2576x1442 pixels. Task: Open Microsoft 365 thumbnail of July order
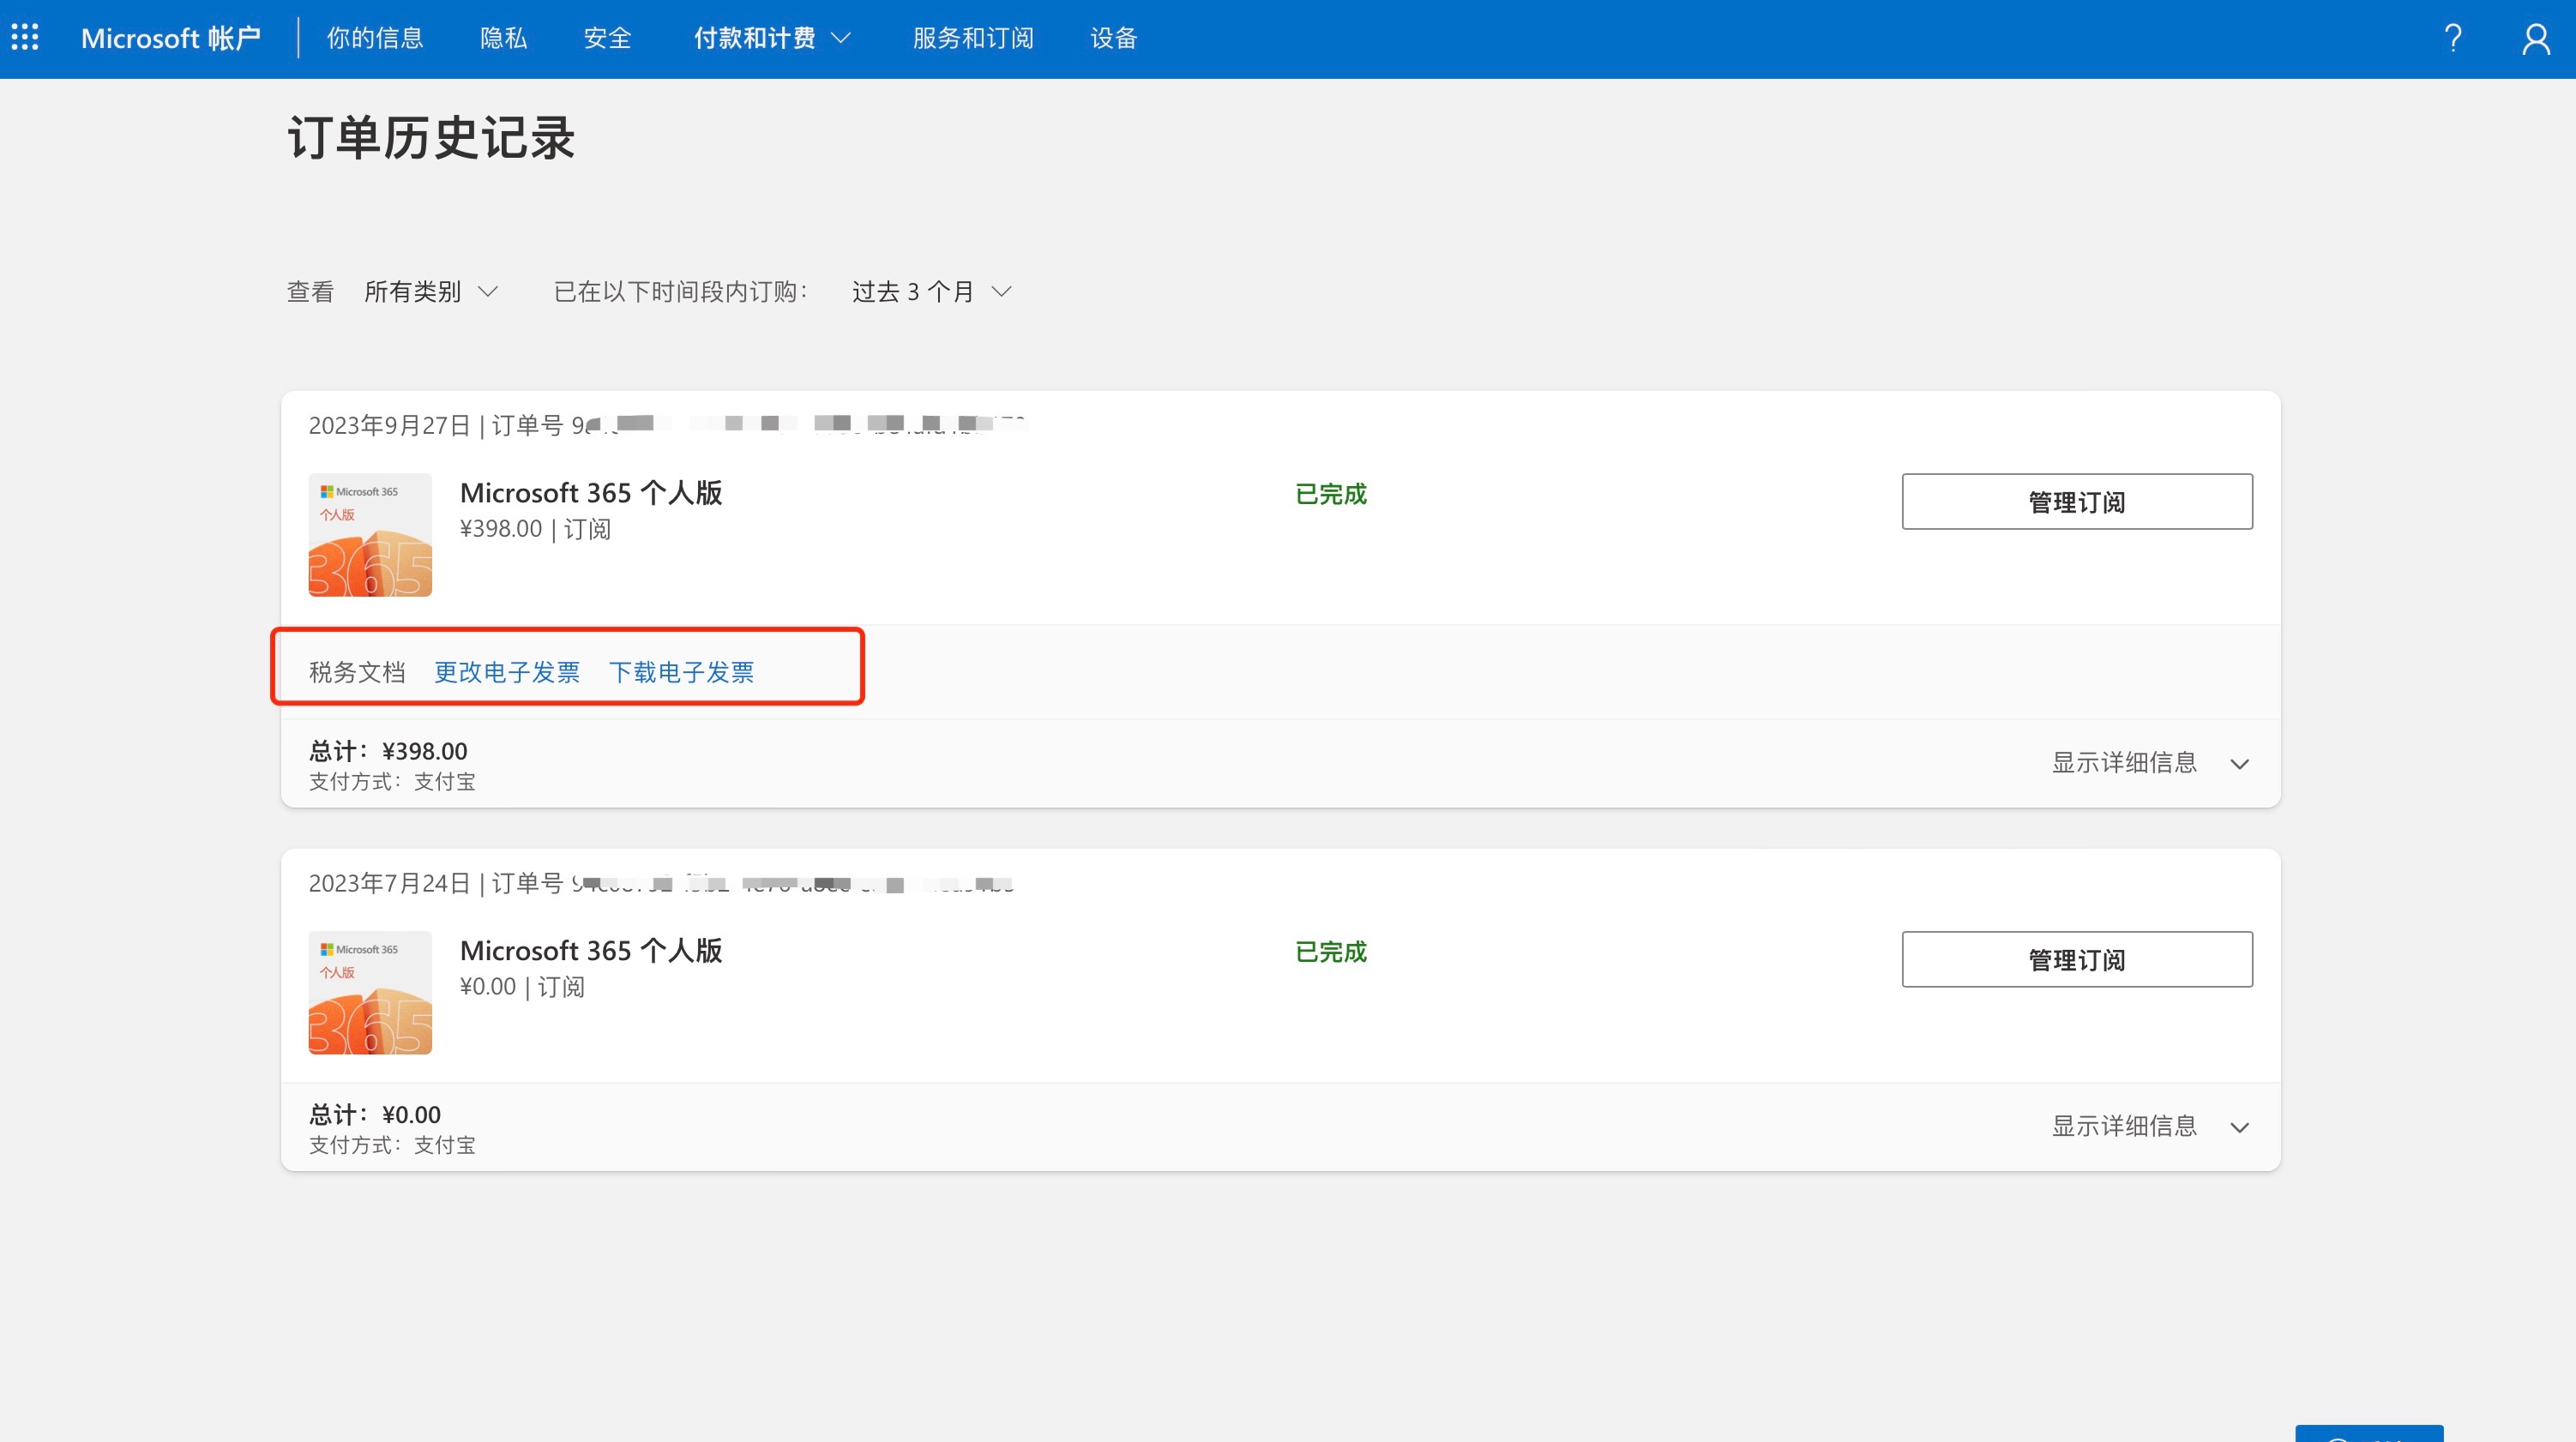coord(370,993)
